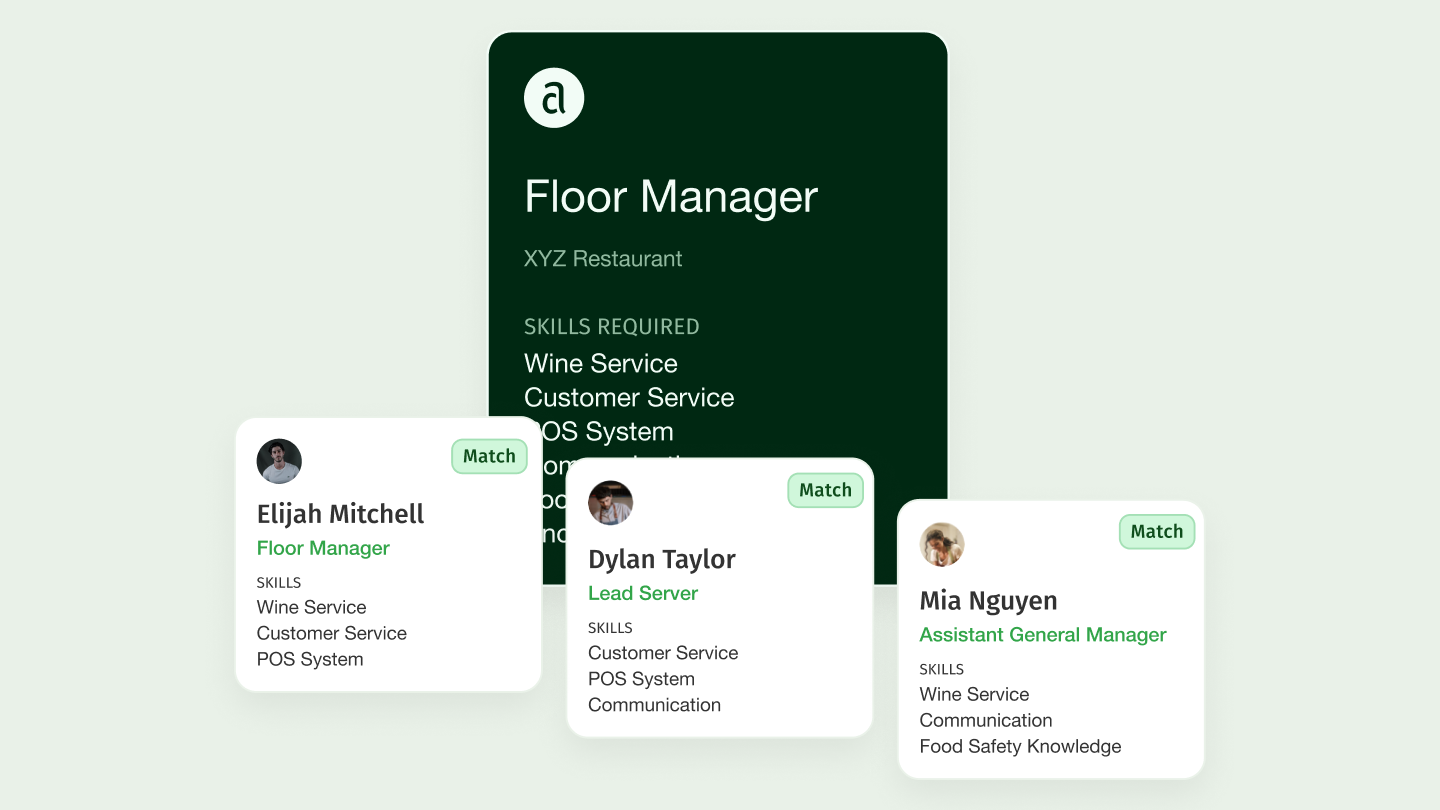Click Wine Service in required skills list
Viewport: 1440px width, 810px height.
coord(601,363)
